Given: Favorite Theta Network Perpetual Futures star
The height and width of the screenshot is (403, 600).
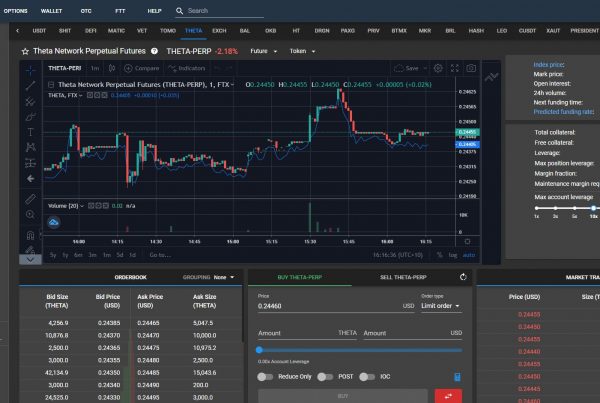Looking at the screenshot, I should (25, 51).
